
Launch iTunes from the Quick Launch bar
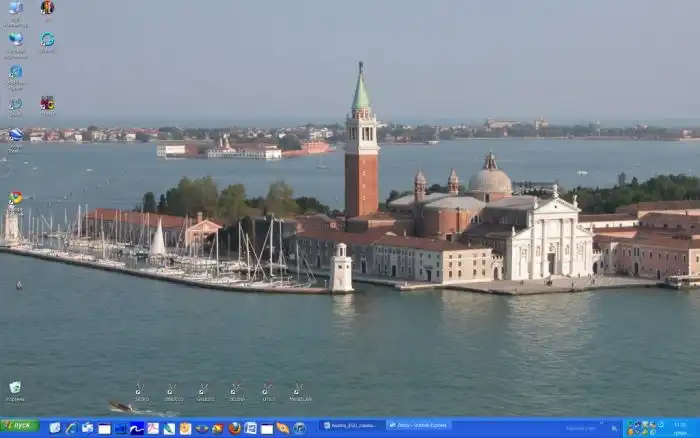coord(299,428)
